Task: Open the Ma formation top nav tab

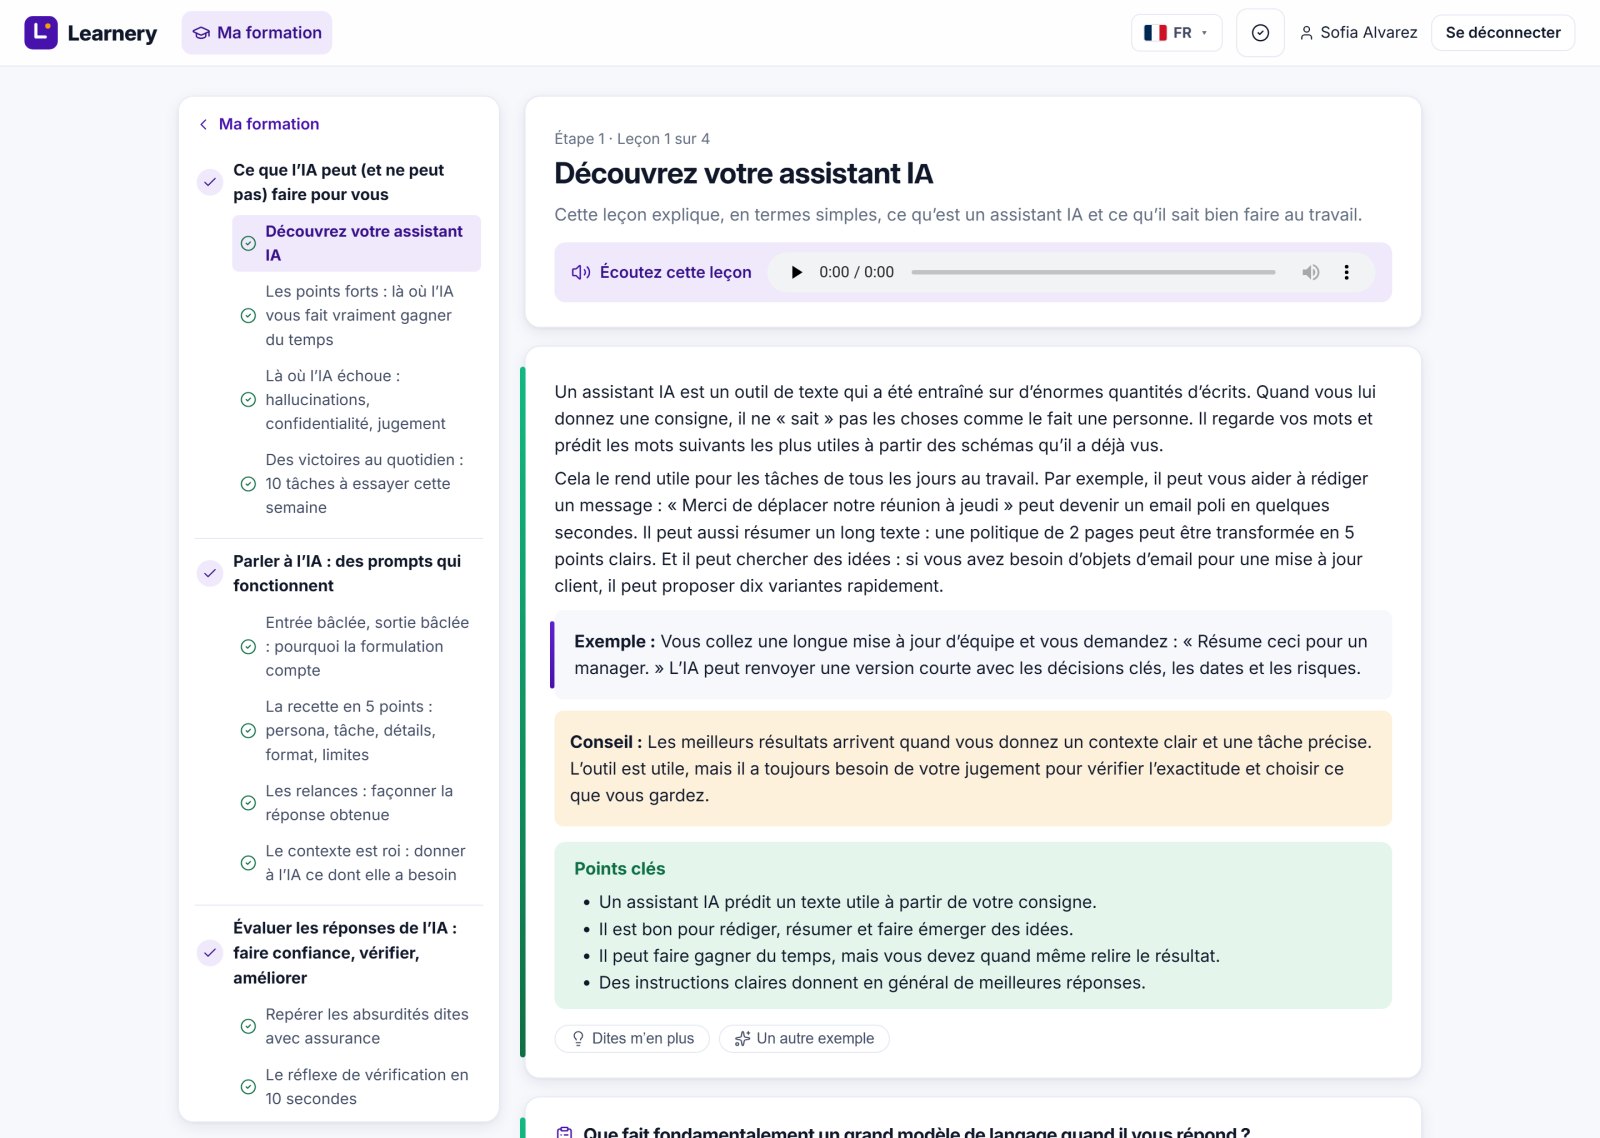Action: pos(257,33)
